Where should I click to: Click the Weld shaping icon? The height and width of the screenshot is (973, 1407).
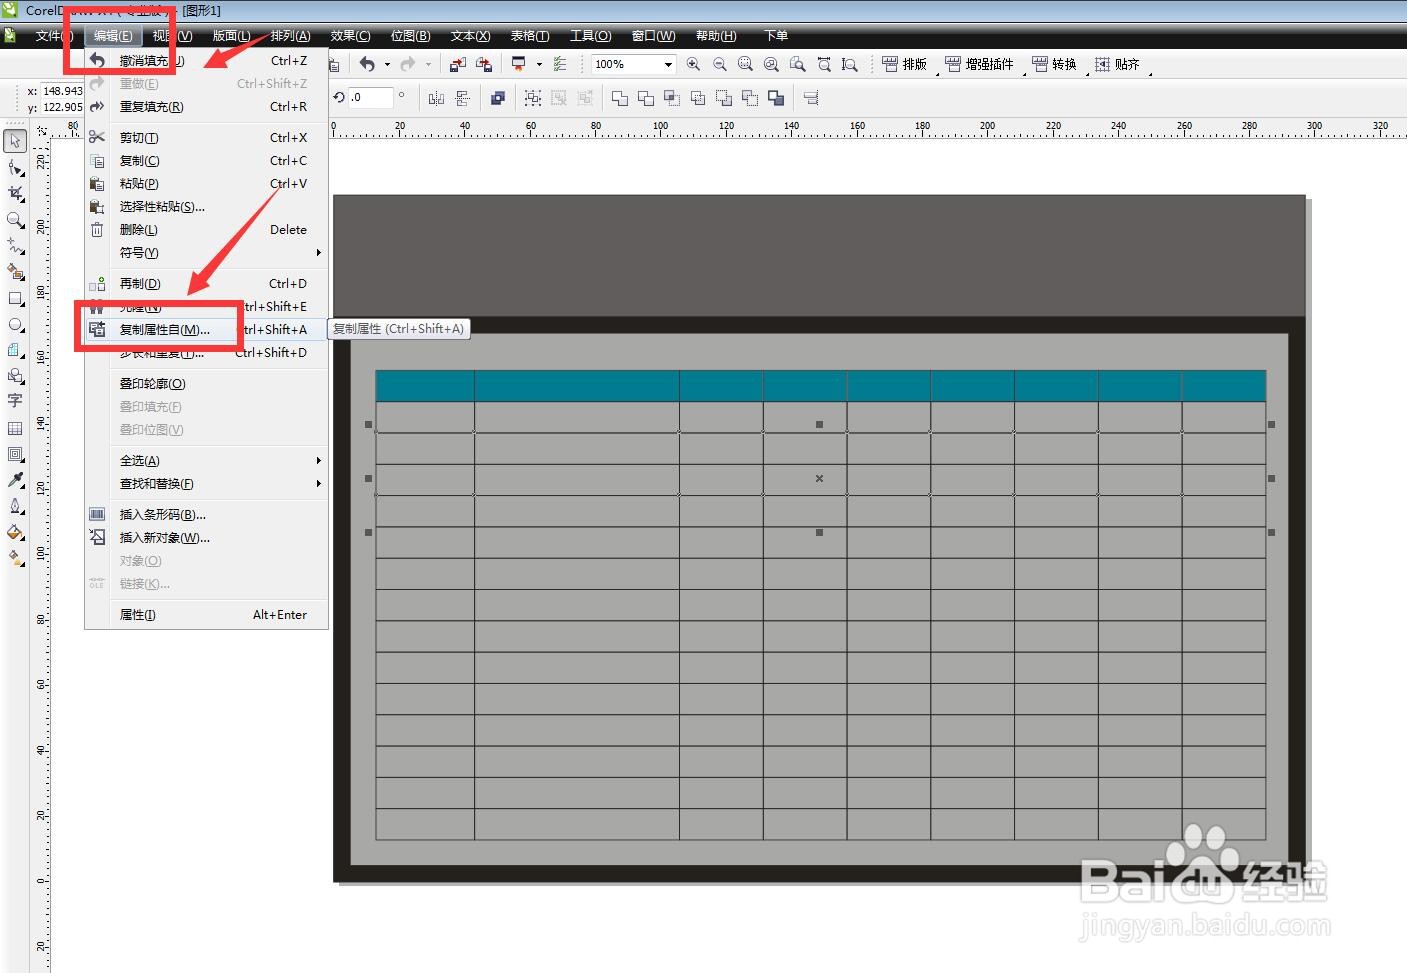(620, 98)
